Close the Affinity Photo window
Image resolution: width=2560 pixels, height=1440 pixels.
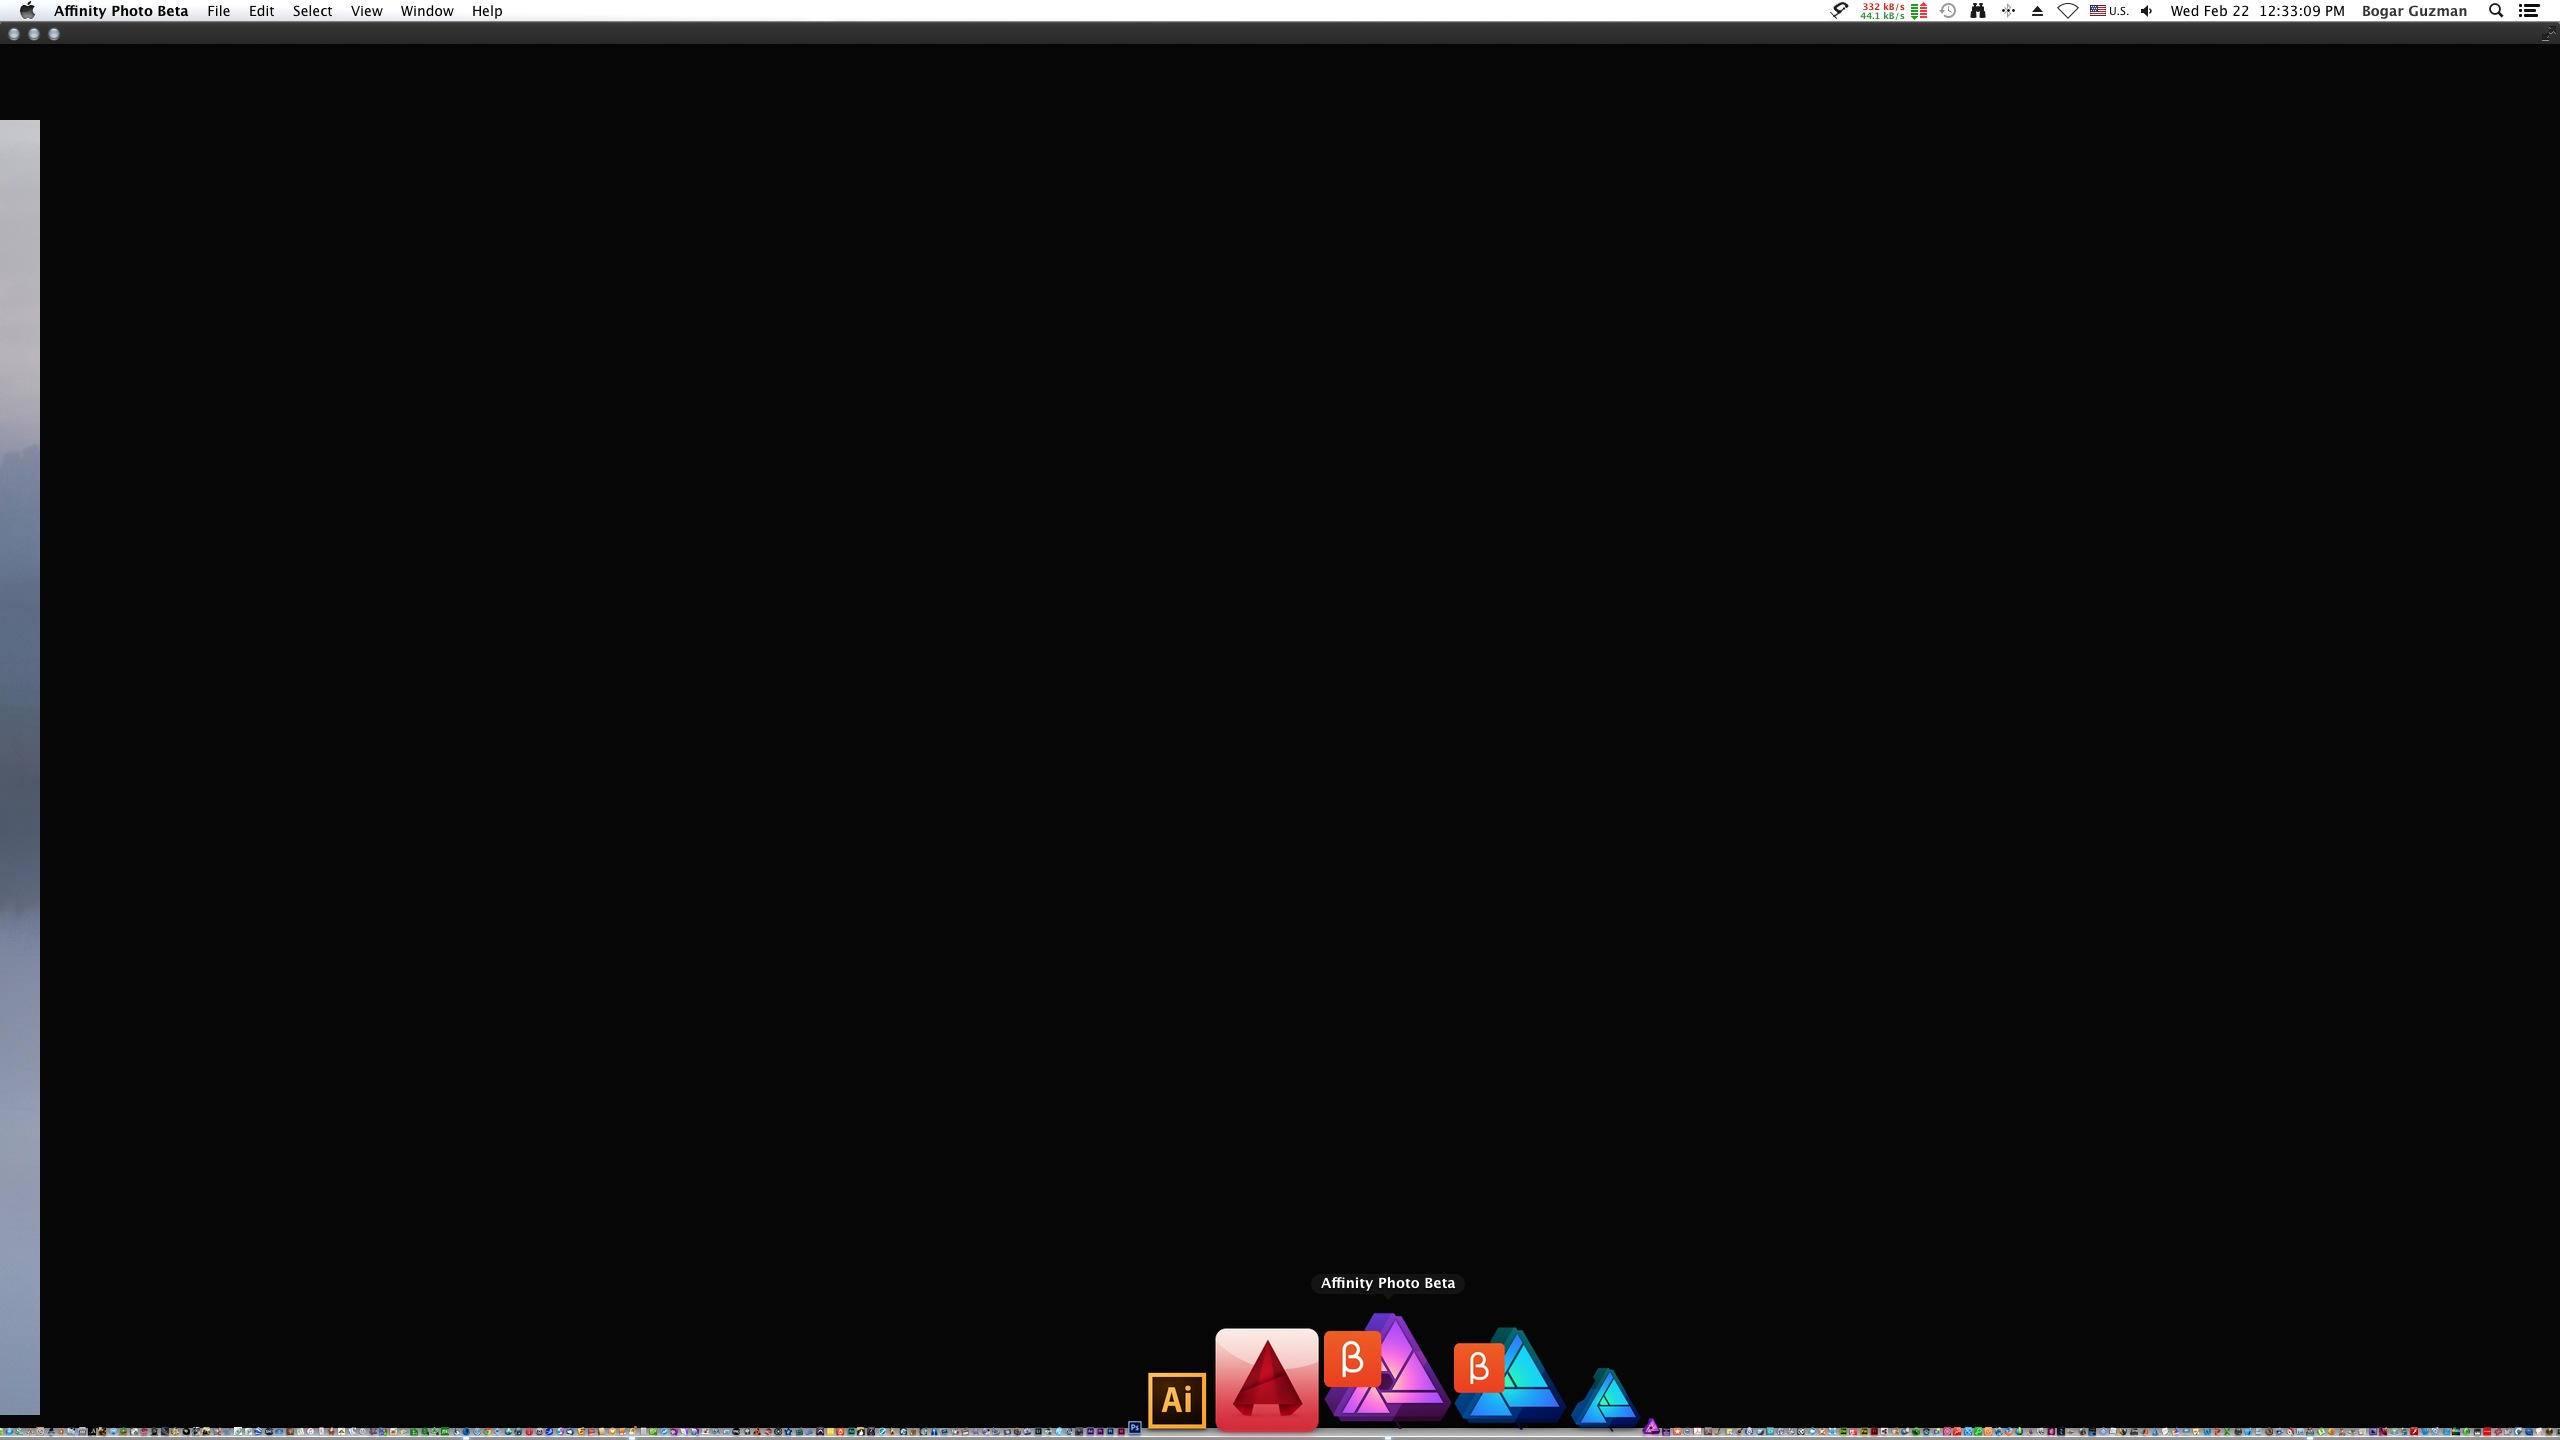point(14,34)
